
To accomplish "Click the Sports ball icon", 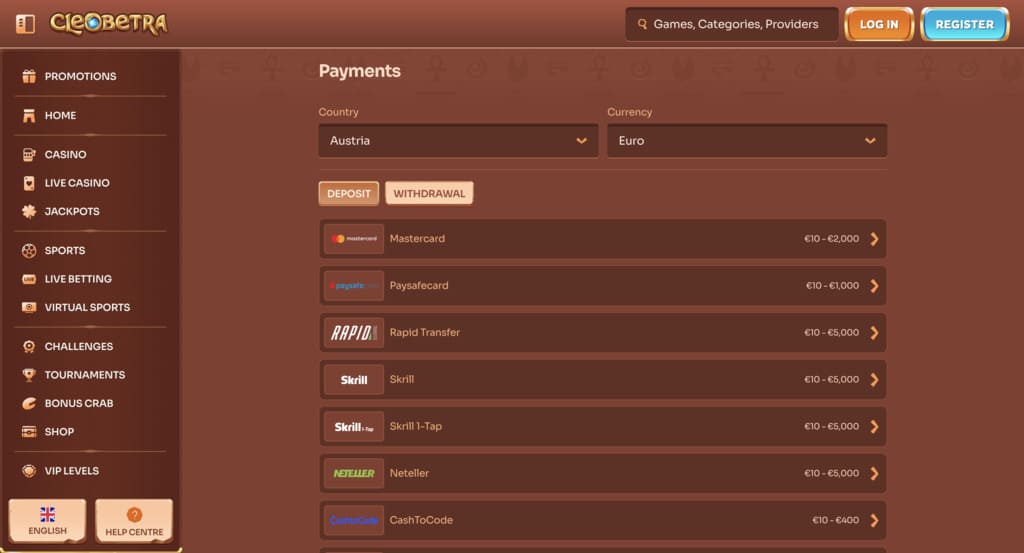I will point(29,251).
